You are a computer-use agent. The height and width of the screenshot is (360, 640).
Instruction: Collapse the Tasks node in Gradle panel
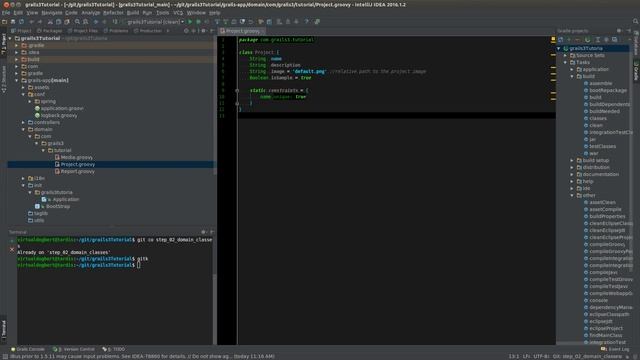click(x=566, y=62)
